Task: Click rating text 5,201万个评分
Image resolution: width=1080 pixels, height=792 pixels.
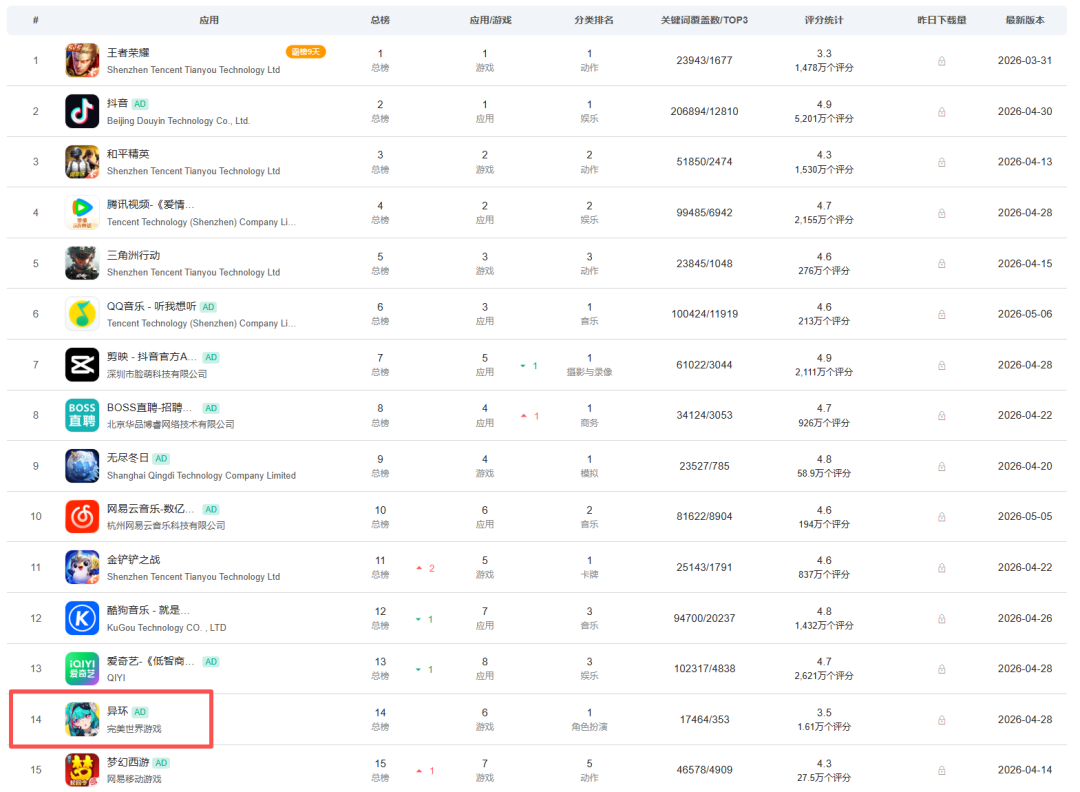Action: click(824, 118)
